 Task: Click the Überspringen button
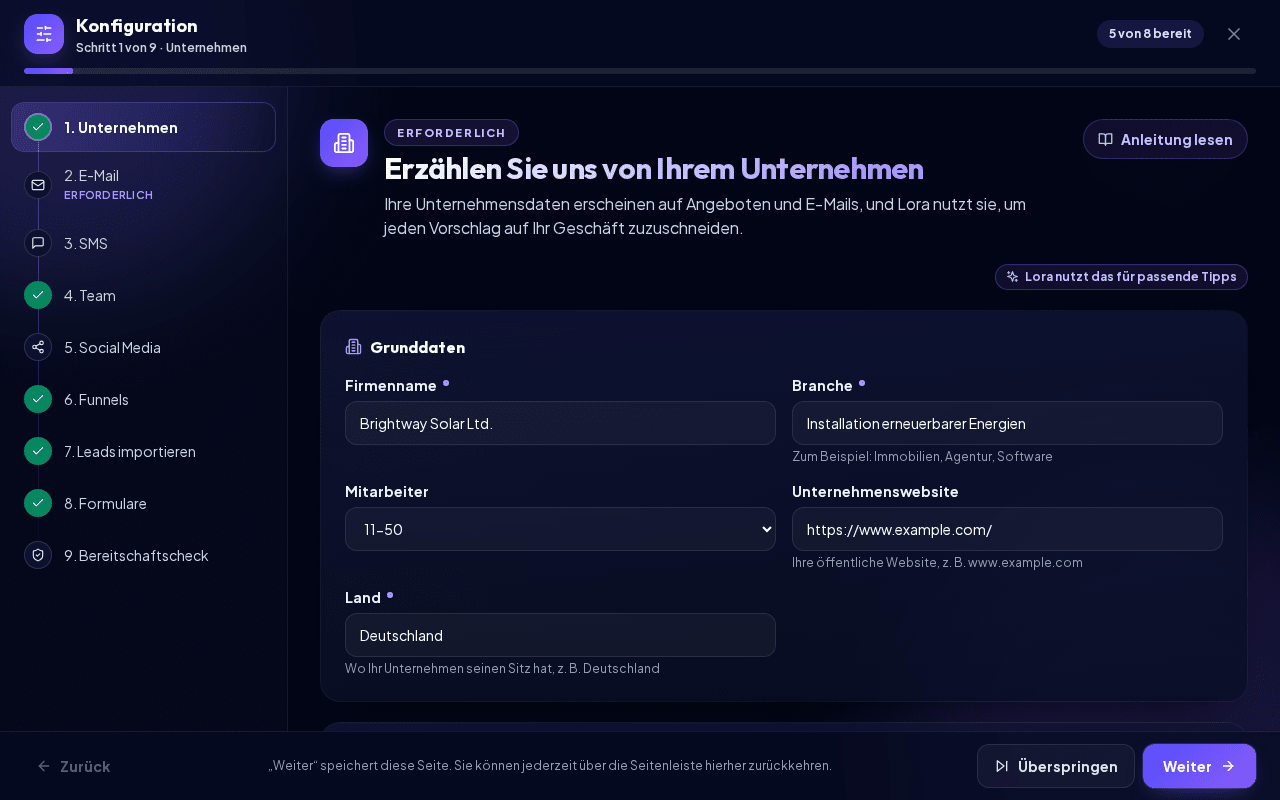click(1056, 766)
